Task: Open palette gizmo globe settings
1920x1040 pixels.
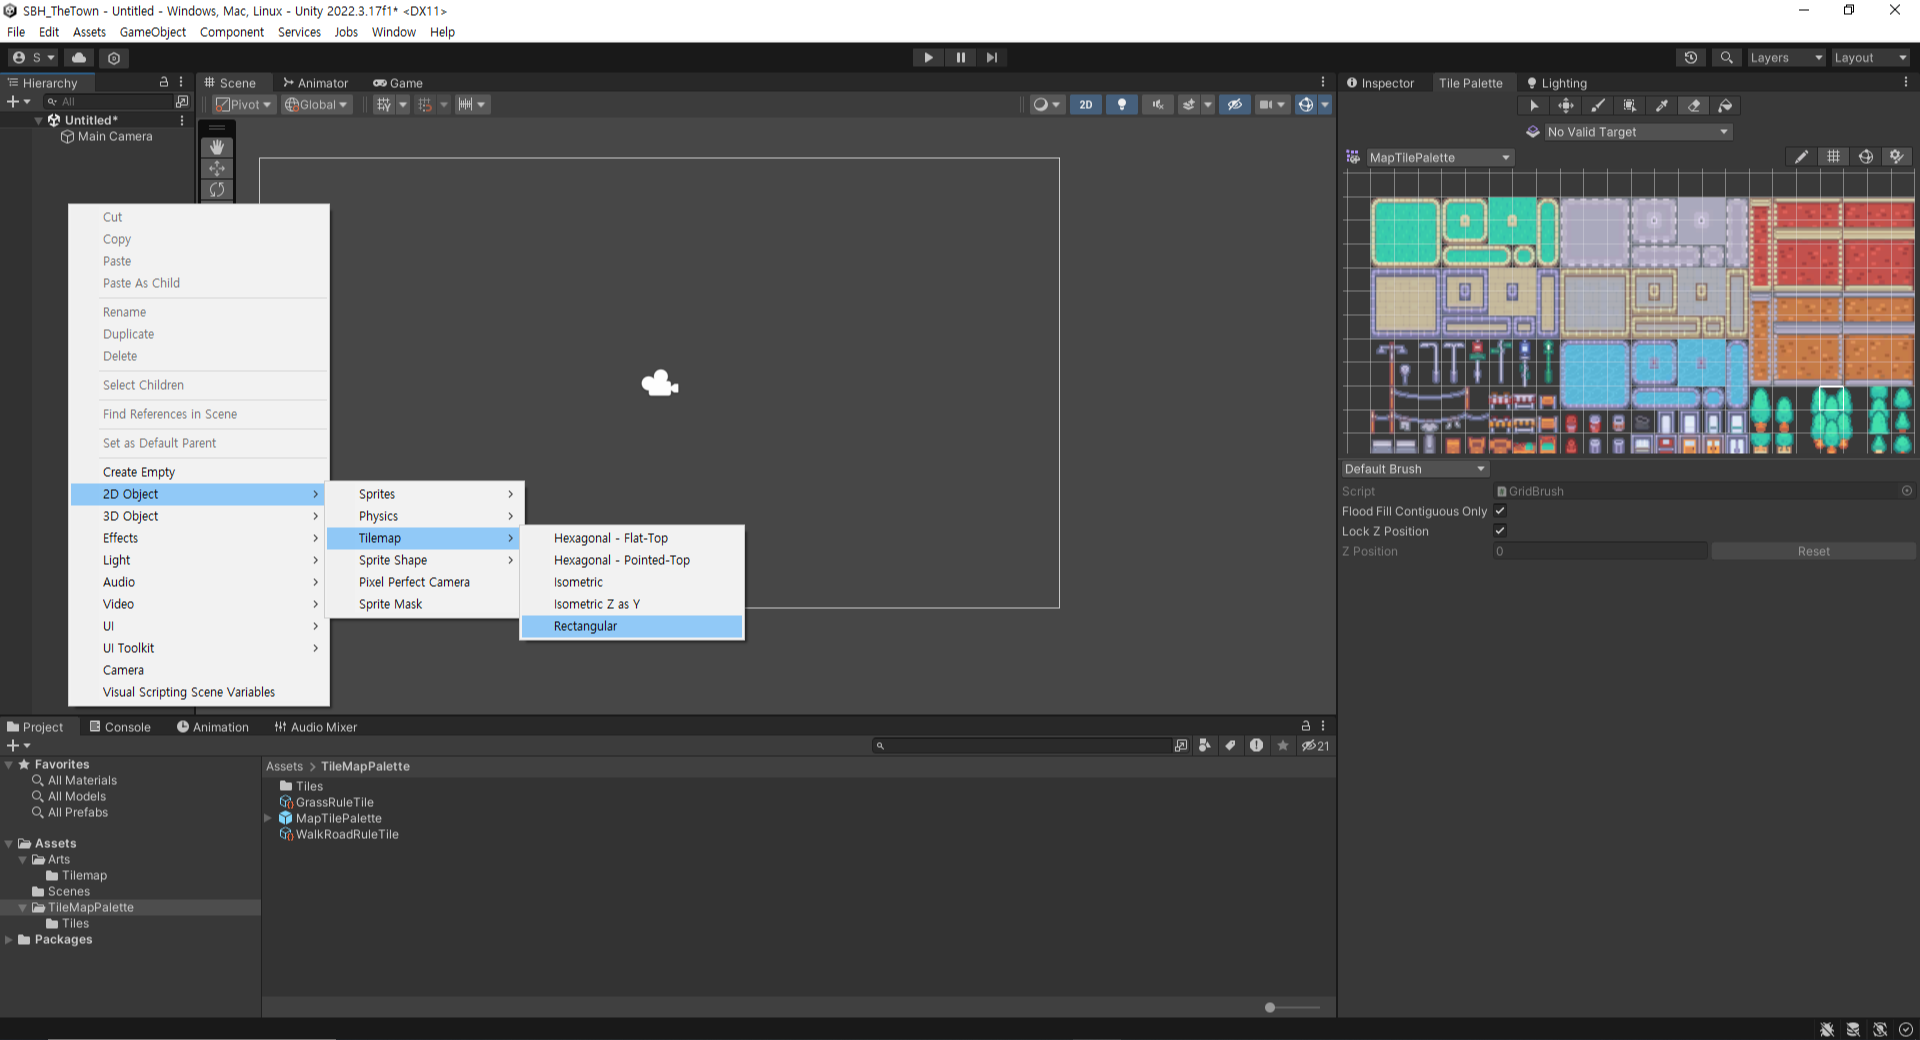Action: tap(1866, 157)
